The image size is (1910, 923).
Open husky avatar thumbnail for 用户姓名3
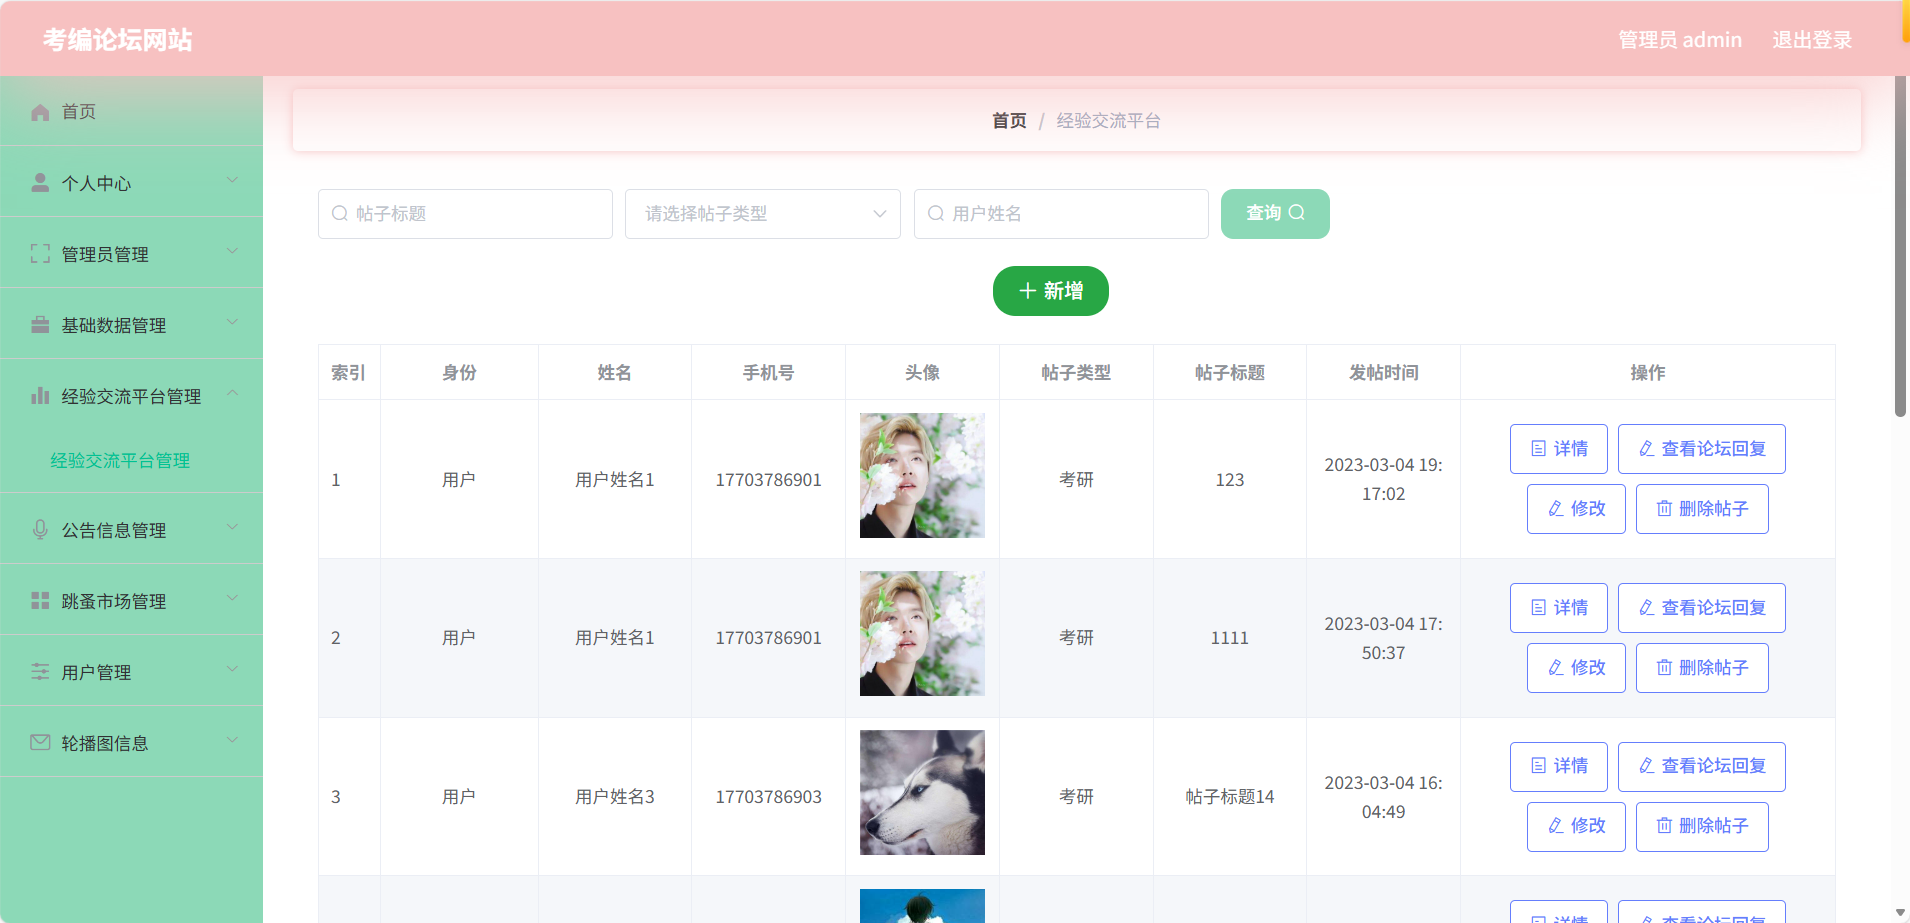pyautogui.click(x=922, y=793)
